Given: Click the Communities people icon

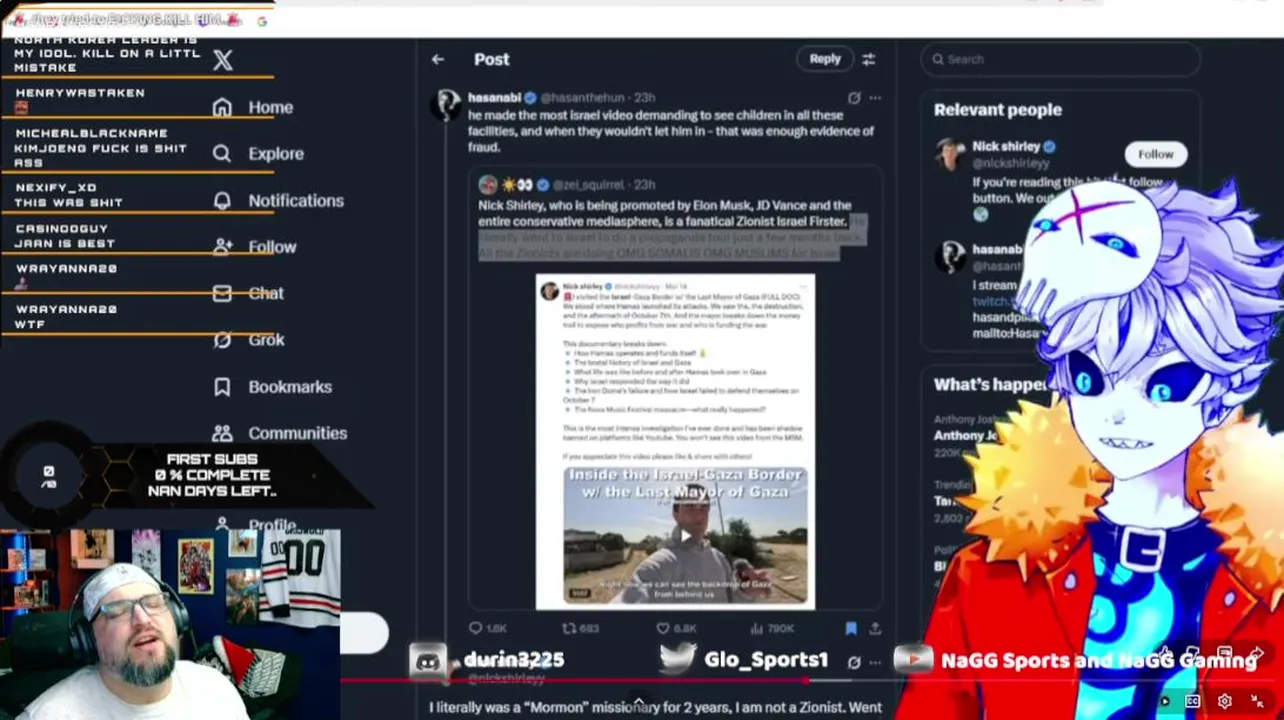Looking at the screenshot, I should click(222, 433).
